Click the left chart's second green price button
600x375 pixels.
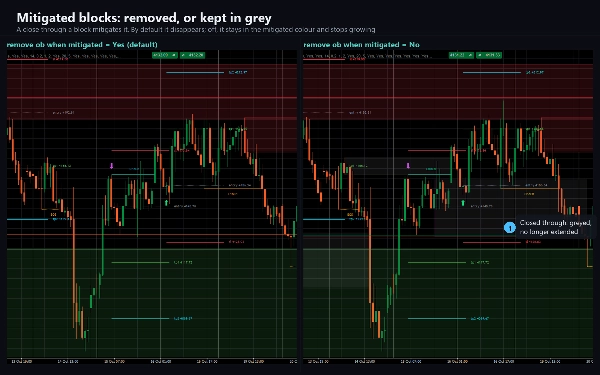192,55
